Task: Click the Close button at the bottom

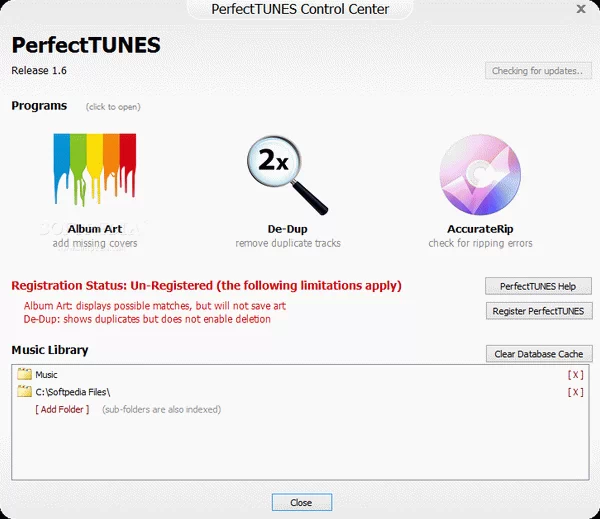Action: tap(302, 502)
